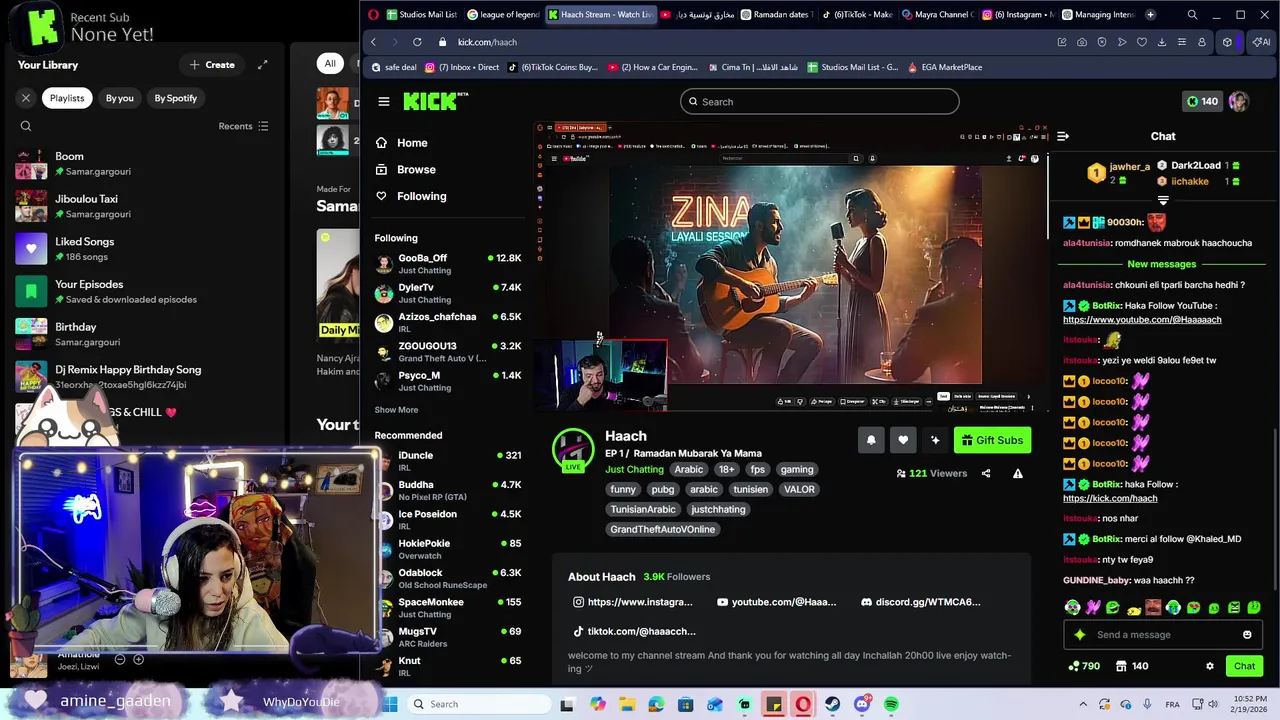Viewport: 1280px width, 720px height.
Task: Click the heart follow icon for Haach
Action: (x=903, y=440)
